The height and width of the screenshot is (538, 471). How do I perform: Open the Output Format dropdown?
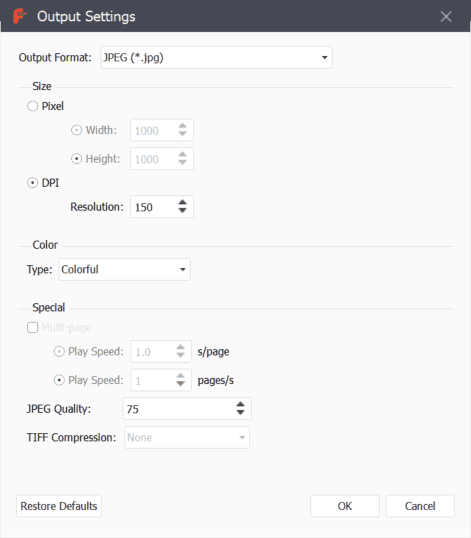click(x=216, y=57)
